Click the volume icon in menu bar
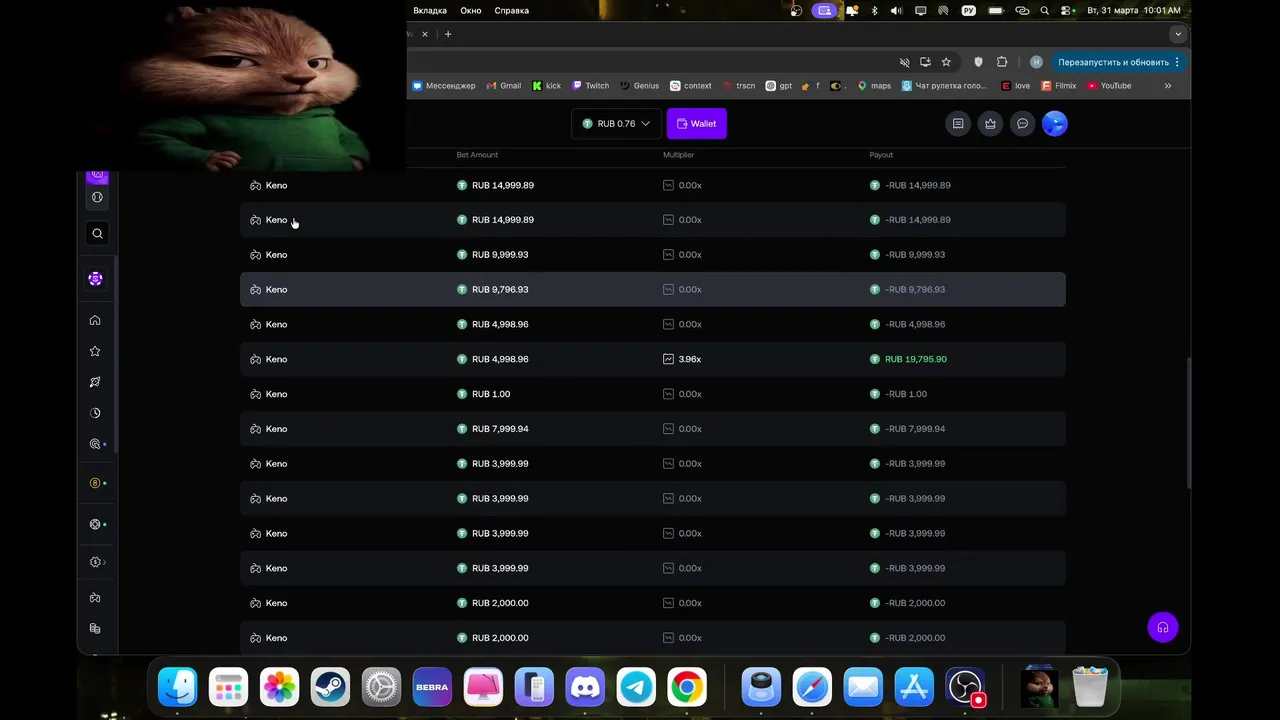 (x=896, y=10)
